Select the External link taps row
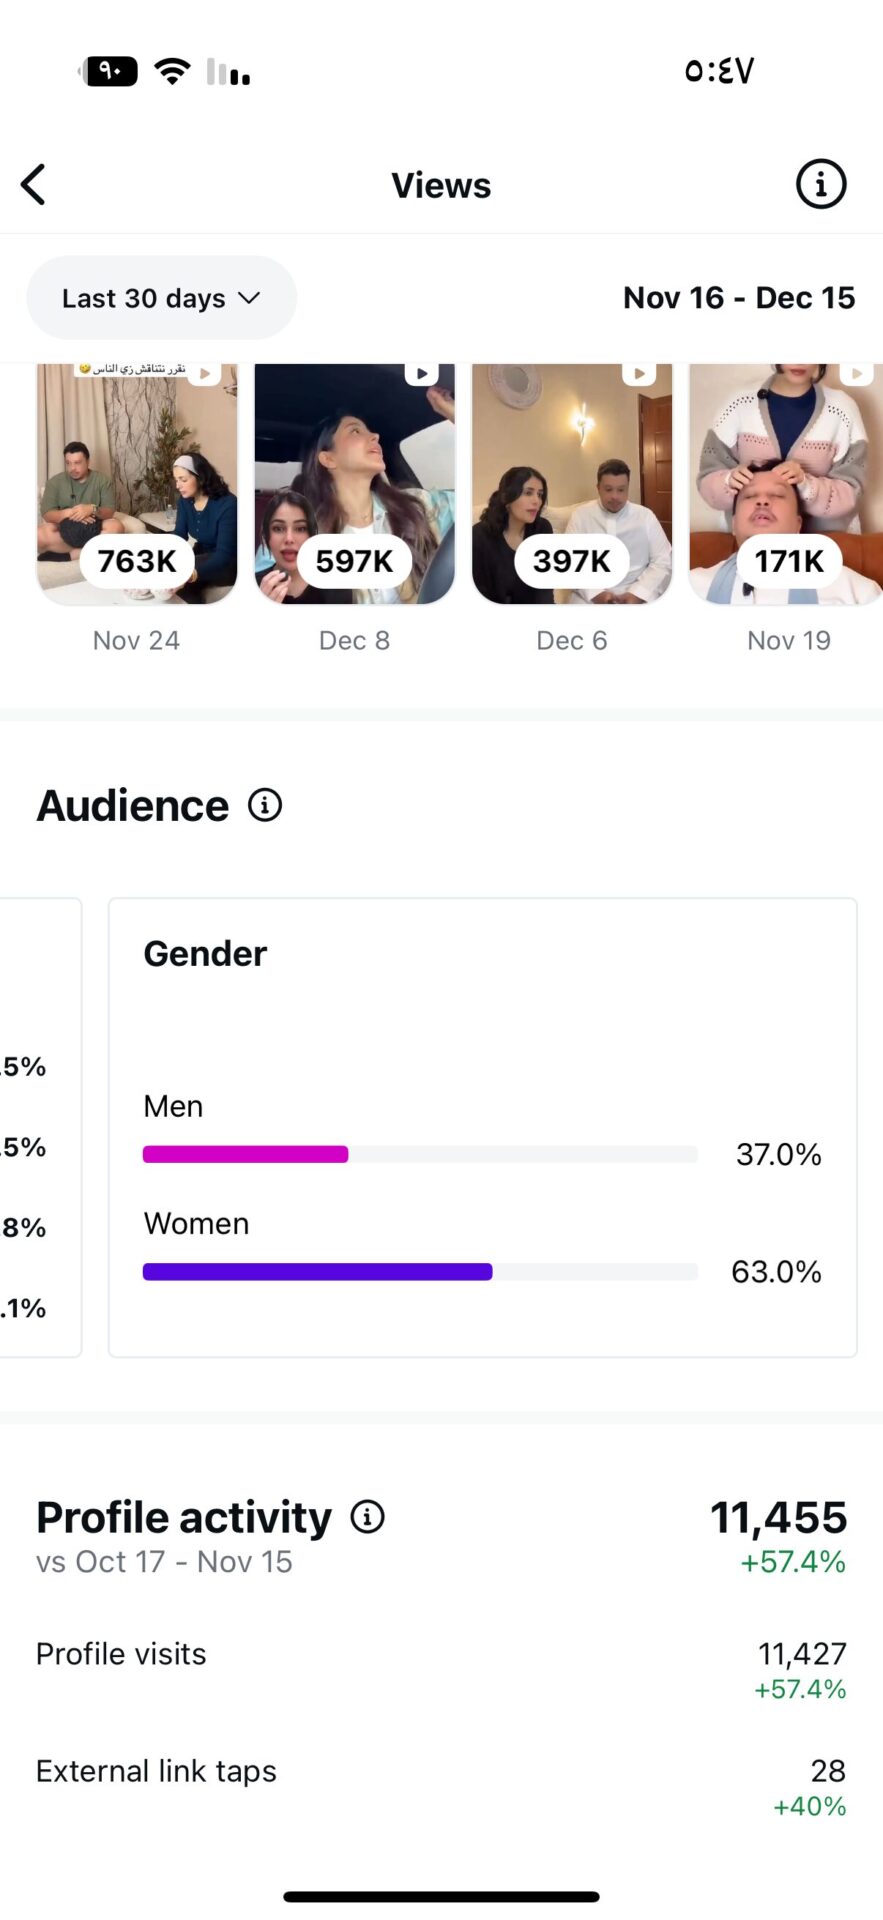Screen dimensions: 883x1920 tap(441, 1785)
